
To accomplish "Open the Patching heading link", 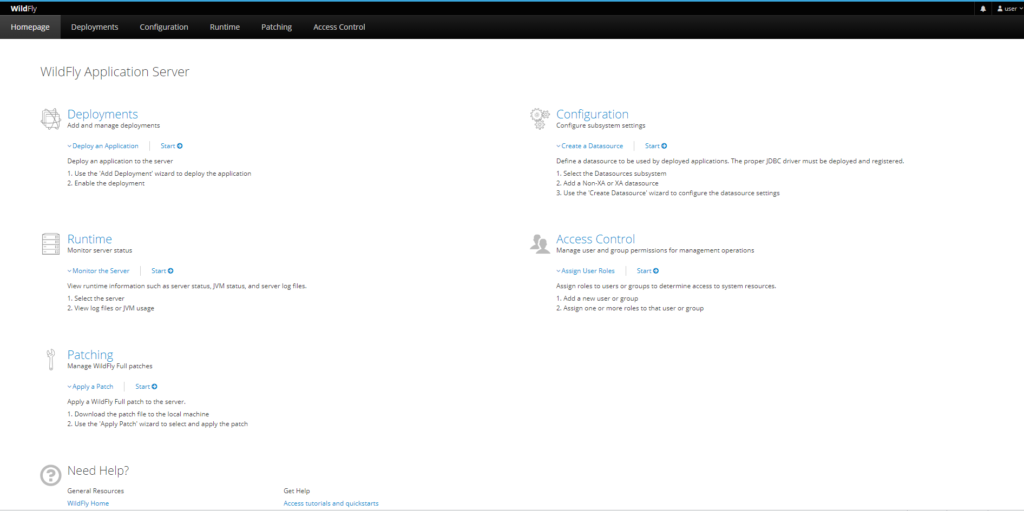I will click(90, 355).
